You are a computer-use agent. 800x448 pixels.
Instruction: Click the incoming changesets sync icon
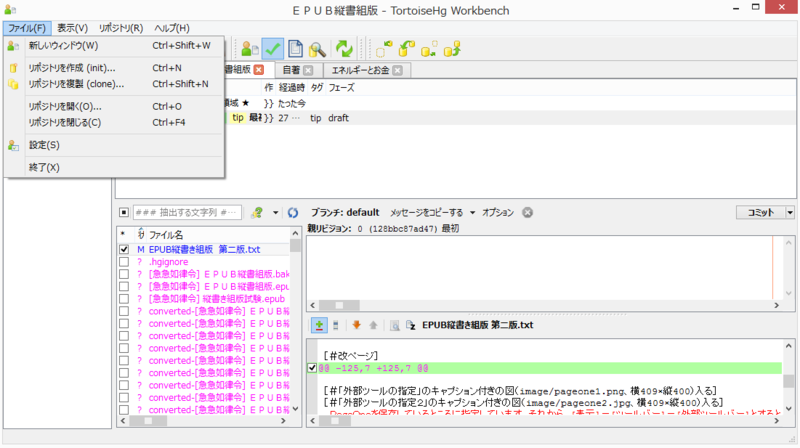click(384, 49)
